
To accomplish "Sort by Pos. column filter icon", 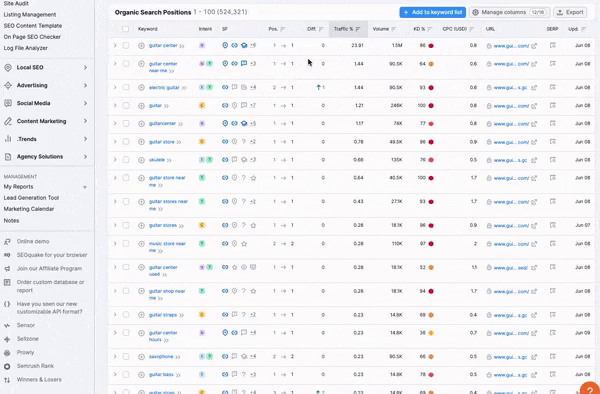I will pyautogui.click(x=283, y=29).
